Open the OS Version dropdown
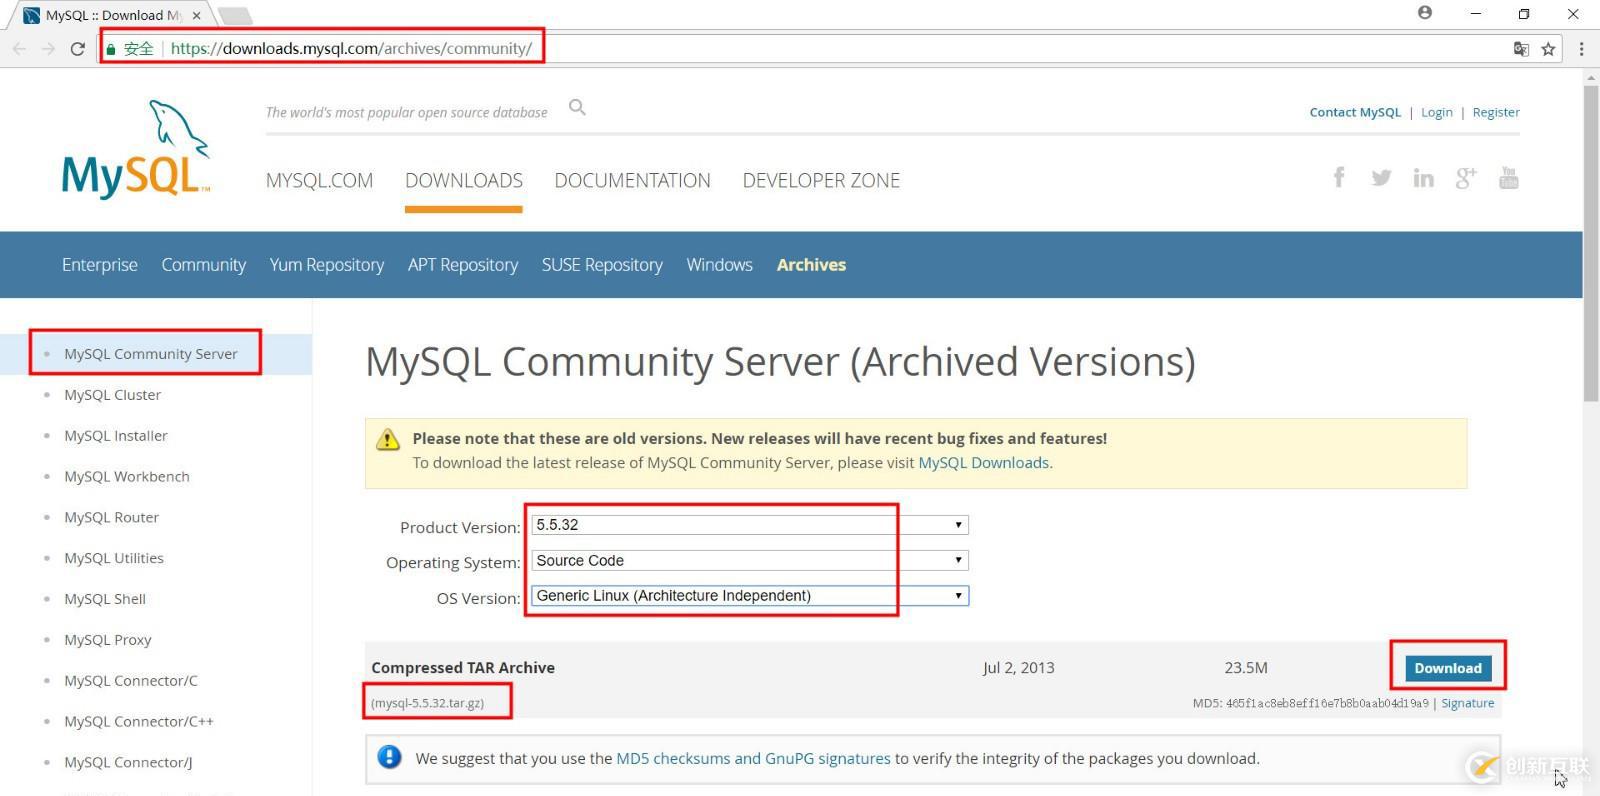Image resolution: width=1600 pixels, height=796 pixels. (x=749, y=596)
